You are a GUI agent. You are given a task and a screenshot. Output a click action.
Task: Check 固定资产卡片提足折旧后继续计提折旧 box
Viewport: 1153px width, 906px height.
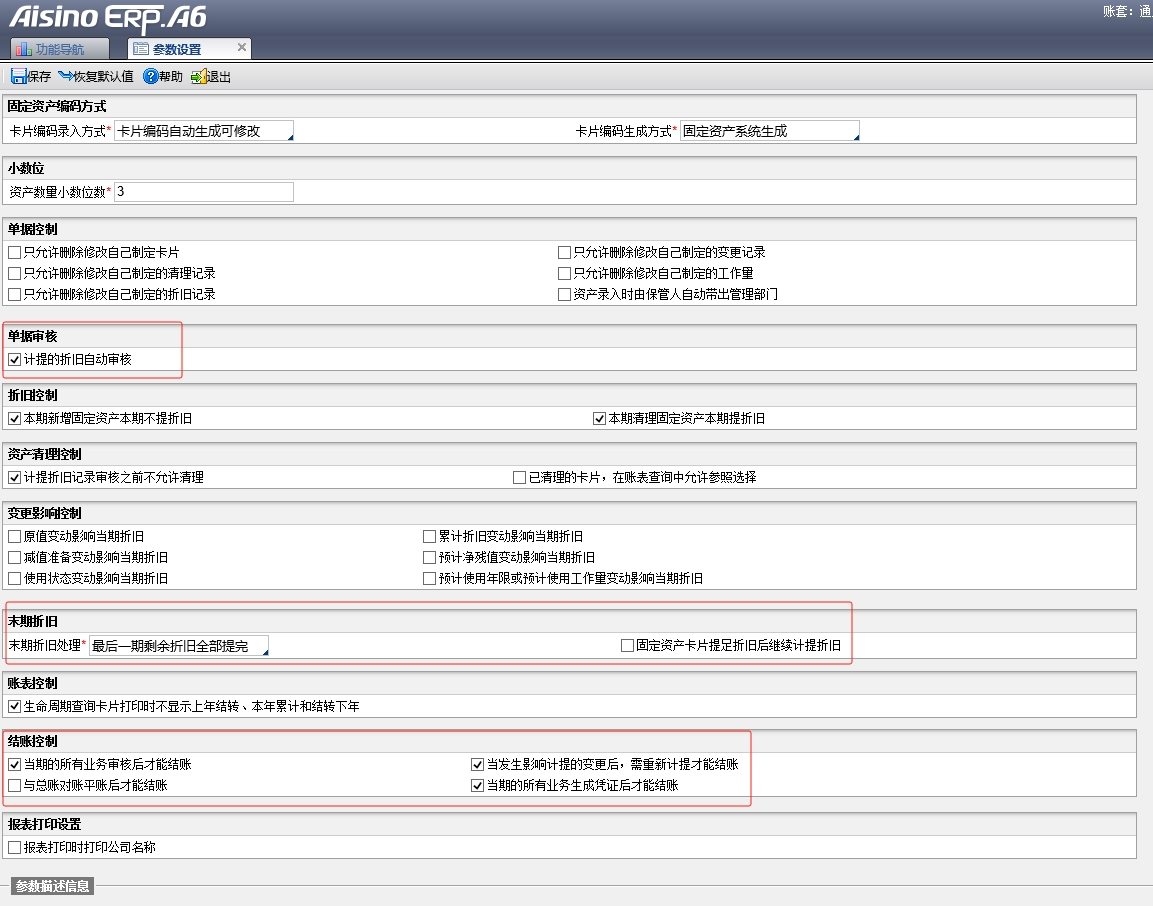[627, 646]
